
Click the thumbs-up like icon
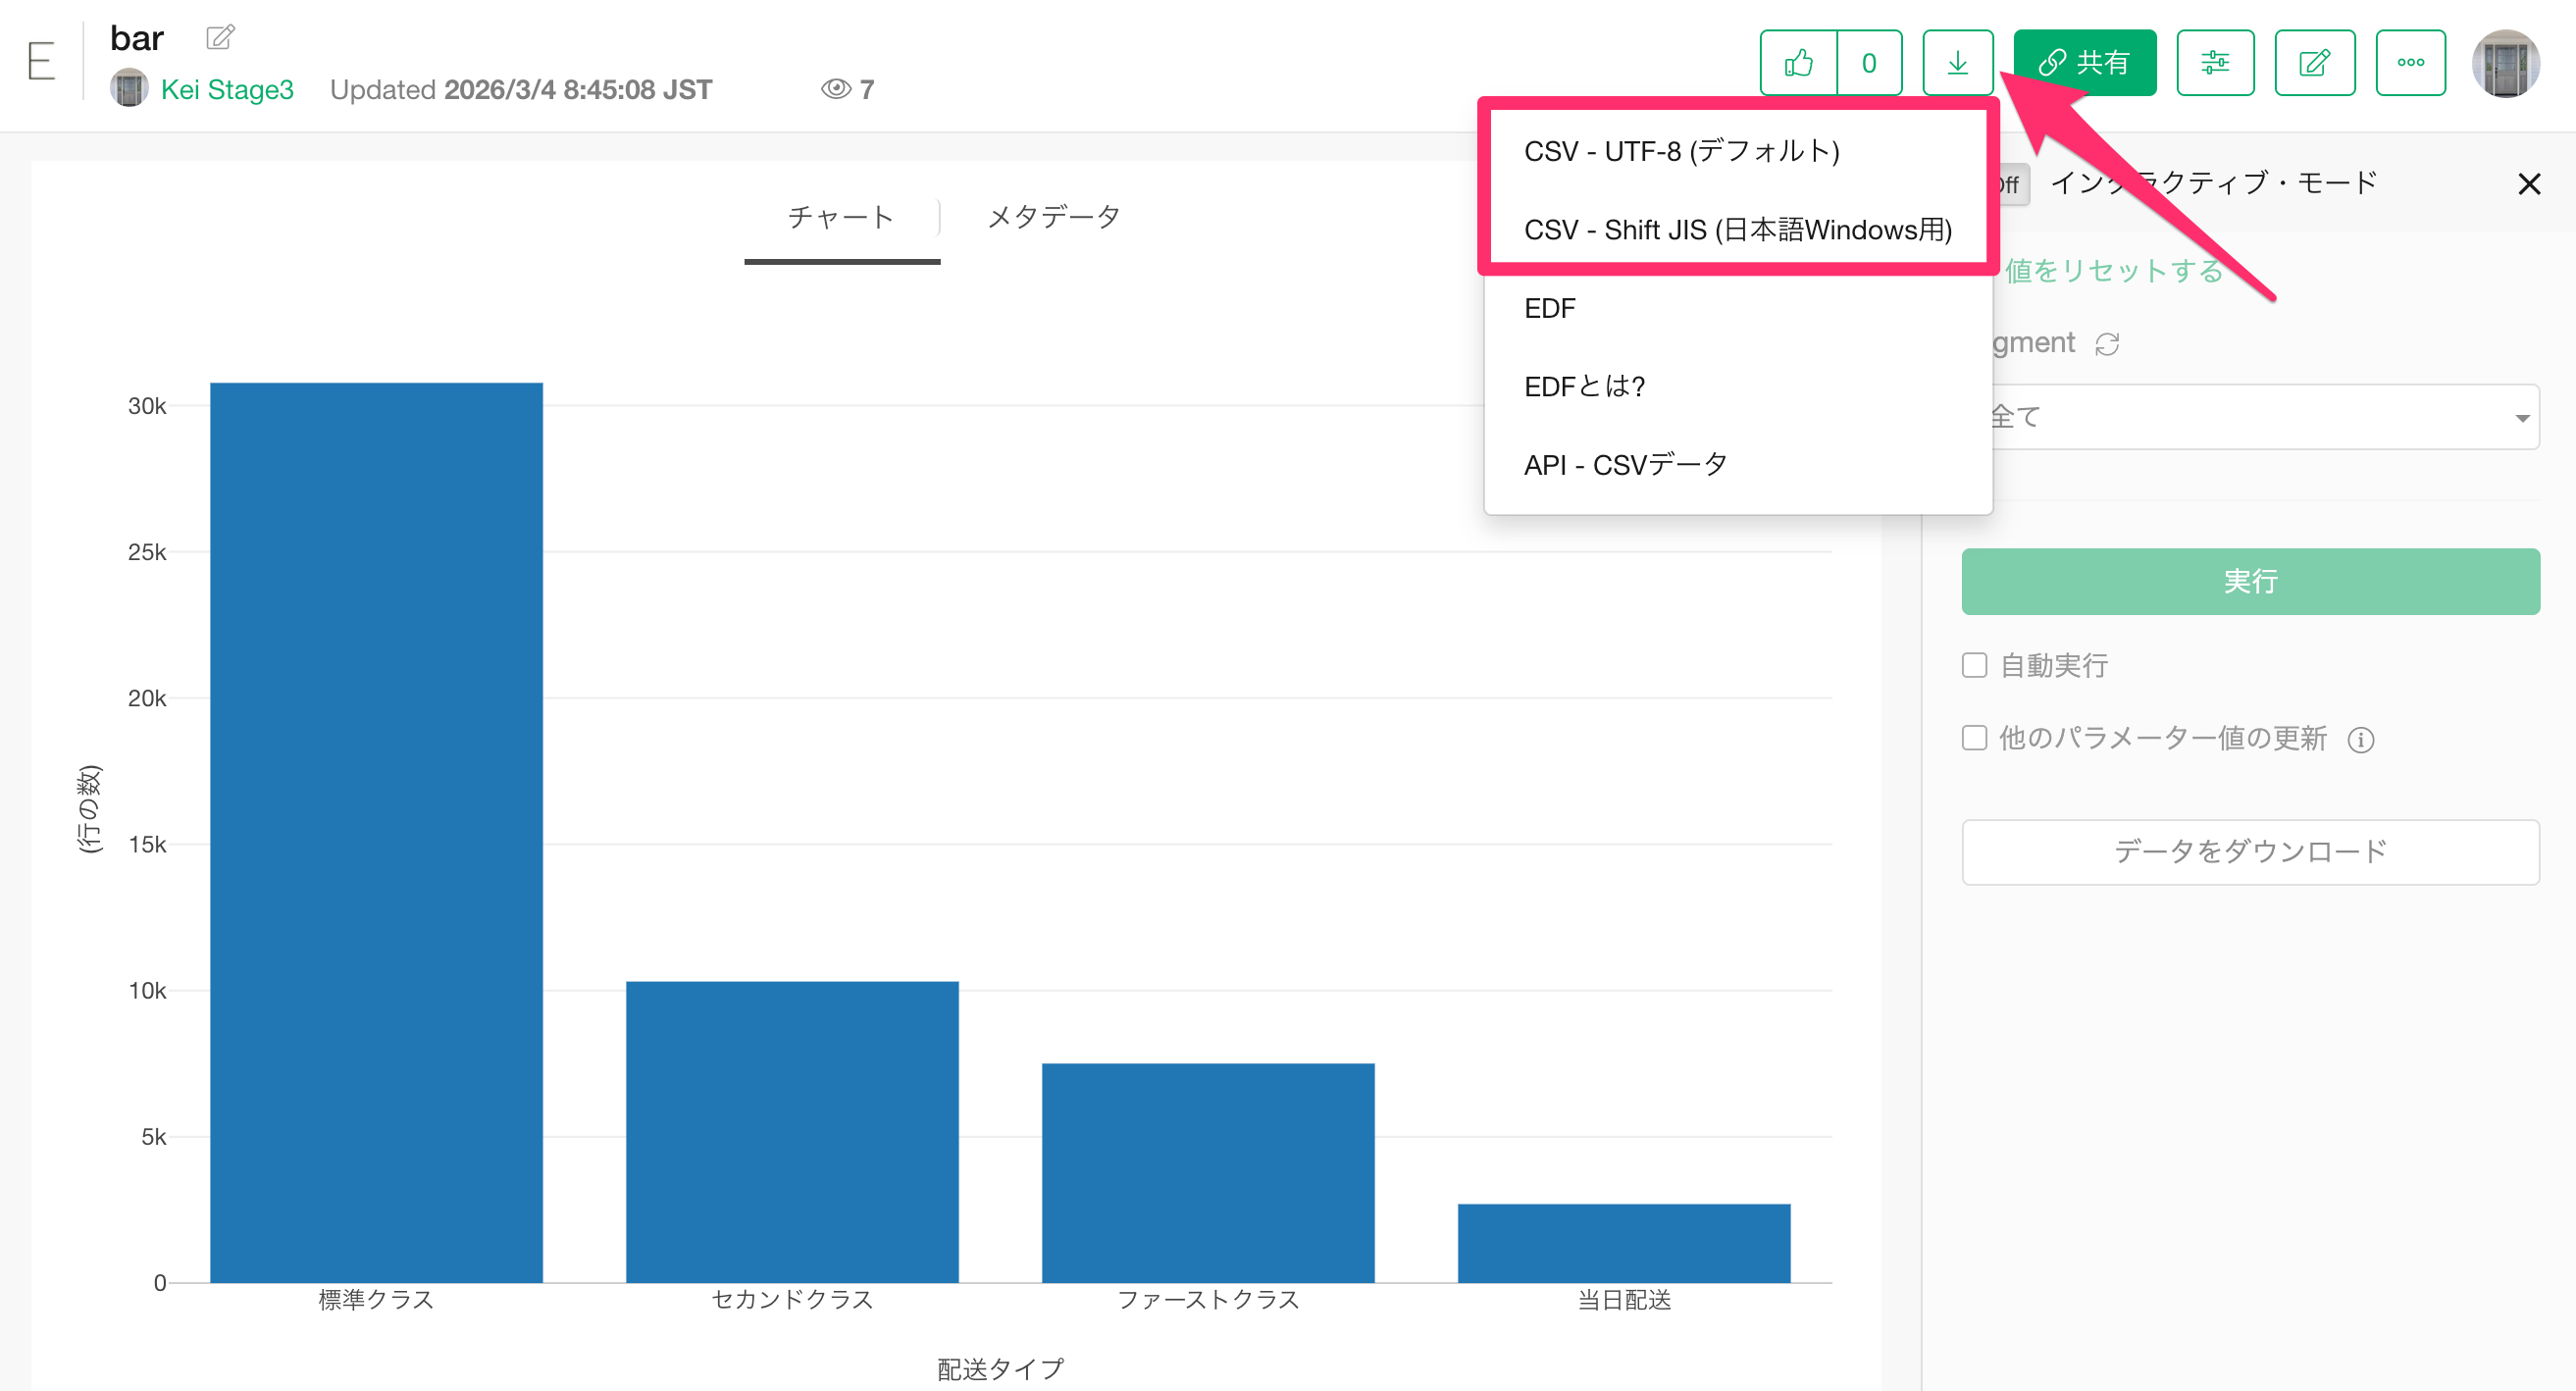click(x=1798, y=63)
